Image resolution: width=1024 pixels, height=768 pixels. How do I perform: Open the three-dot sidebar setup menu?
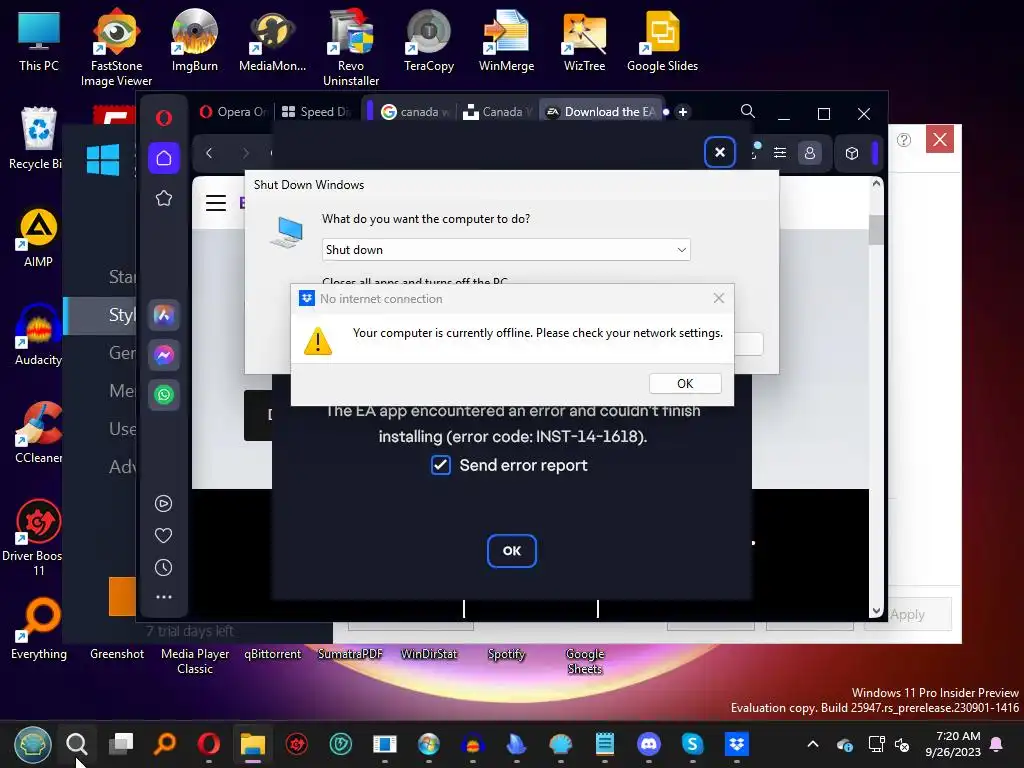[x=163, y=597]
